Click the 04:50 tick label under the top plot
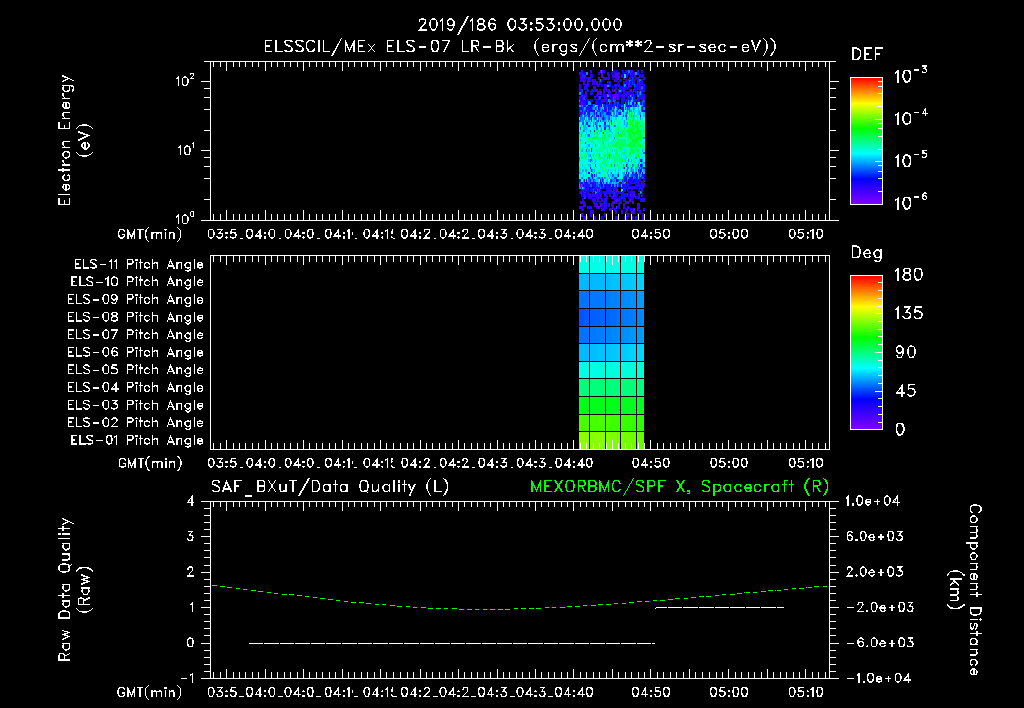Screen dimensions: 1024x708 tap(650, 234)
